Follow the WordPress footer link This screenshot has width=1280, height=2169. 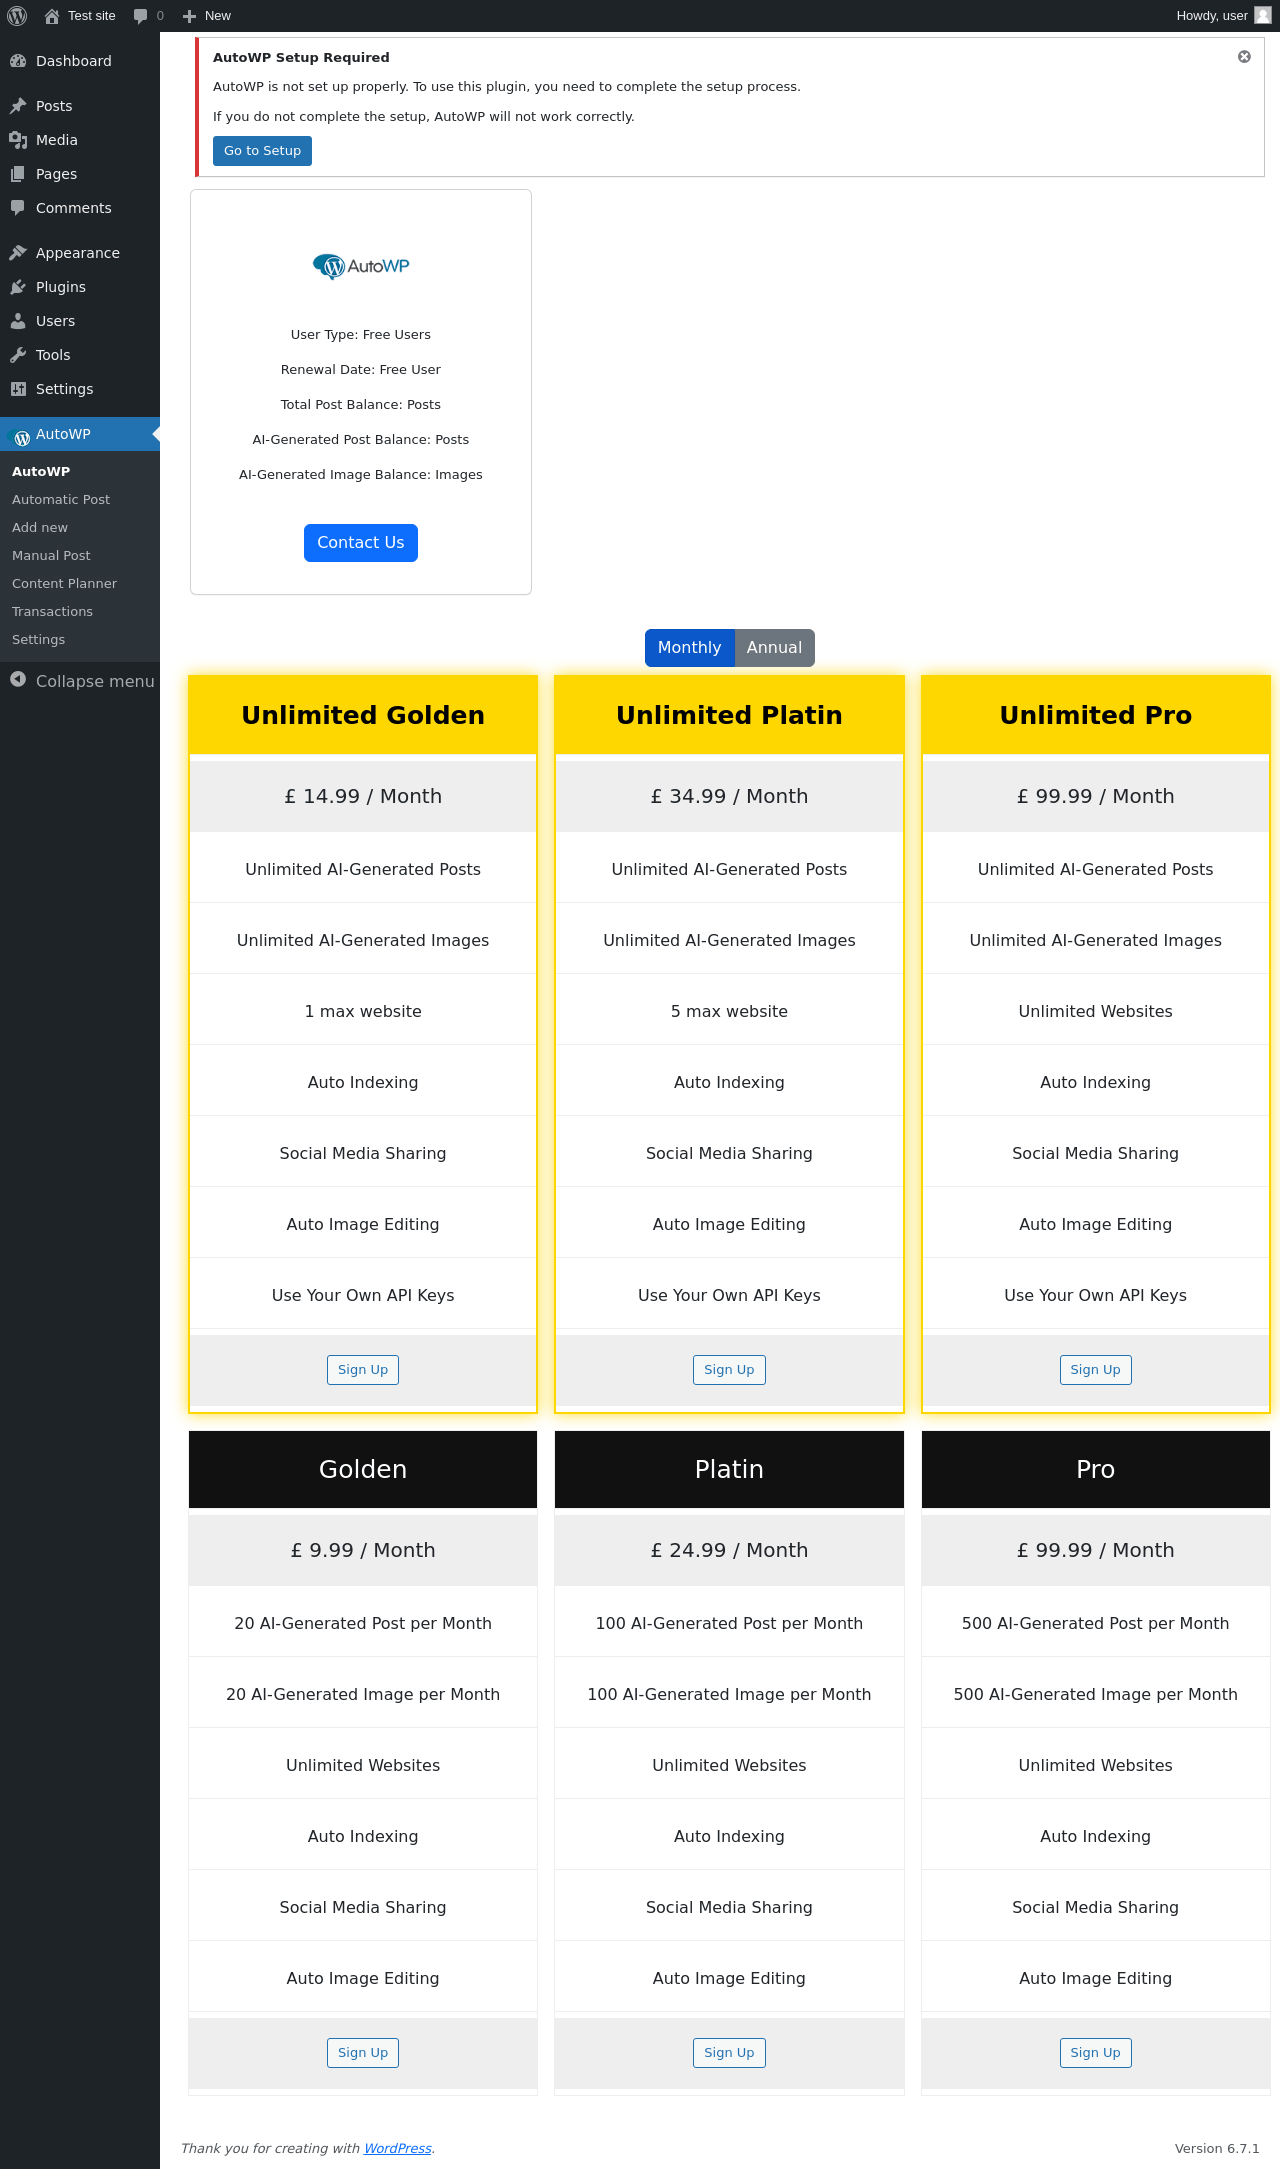coord(398,2148)
